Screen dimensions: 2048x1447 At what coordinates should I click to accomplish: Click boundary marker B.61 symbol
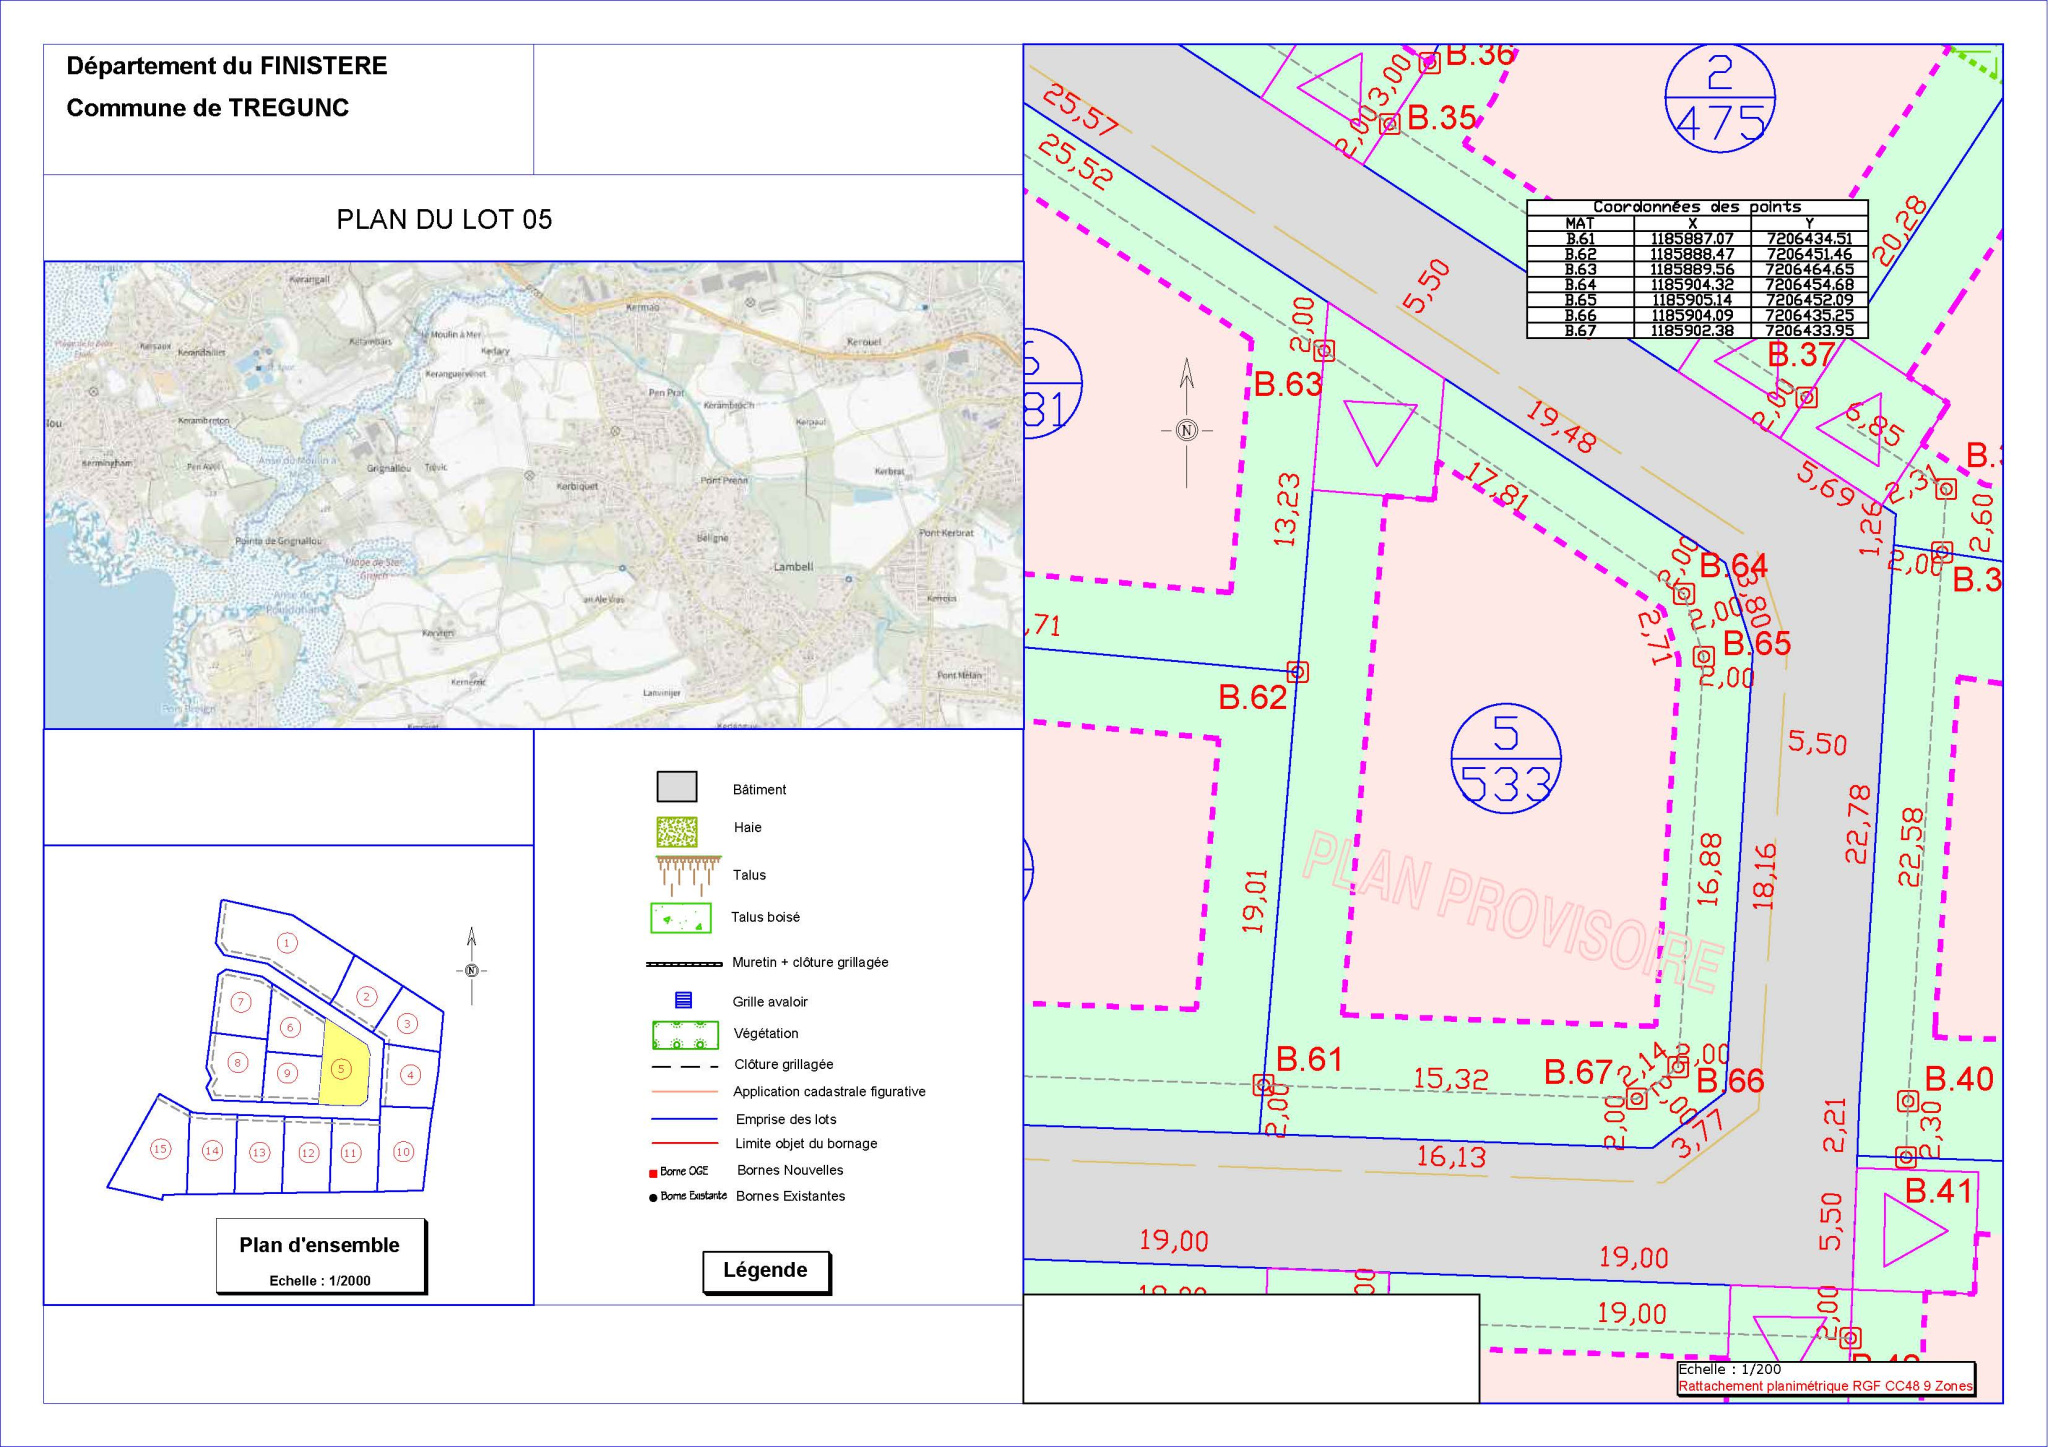1264,1085
